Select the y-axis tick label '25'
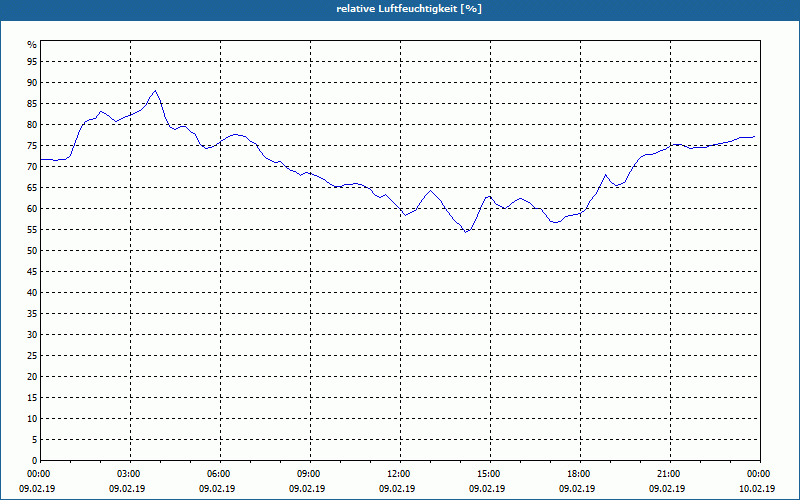Image resolution: width=800 pixels, height=500 pixels. tap(32, 356)
